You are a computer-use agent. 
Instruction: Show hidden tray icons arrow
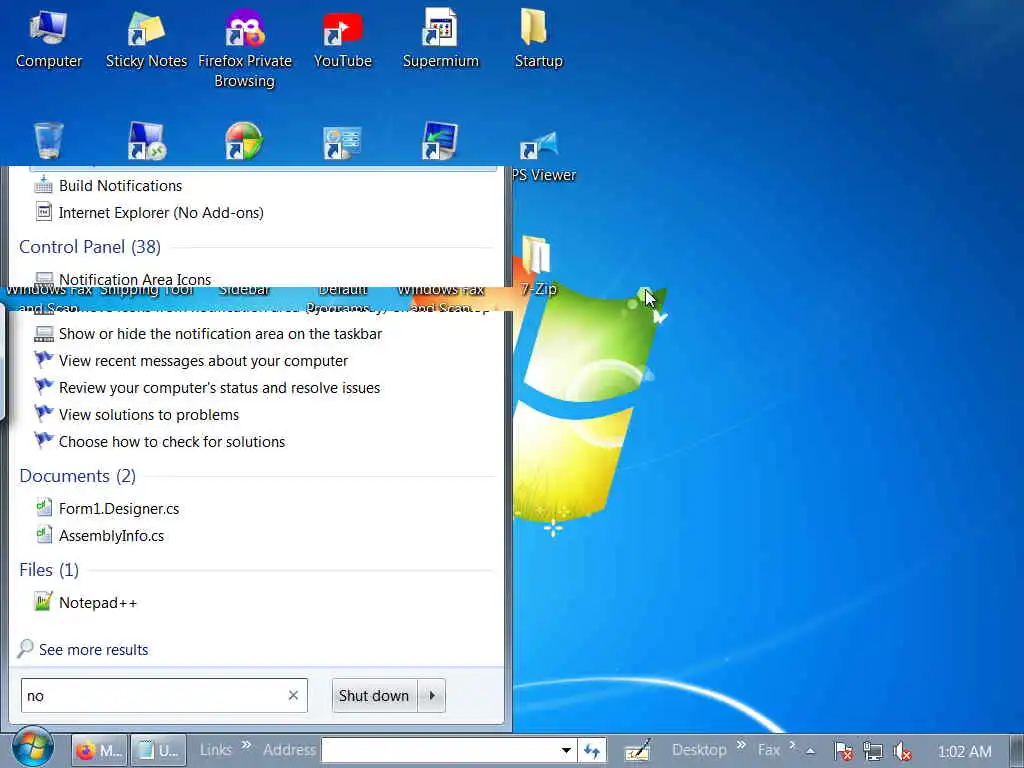[x=810, y=751]
